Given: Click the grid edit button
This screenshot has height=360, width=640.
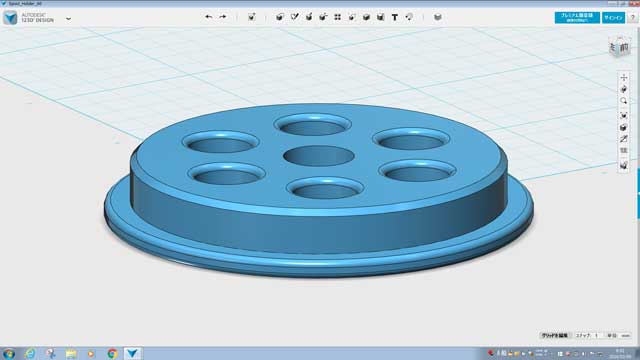Looking at the screenshot, I should click(x=555, y=336).
